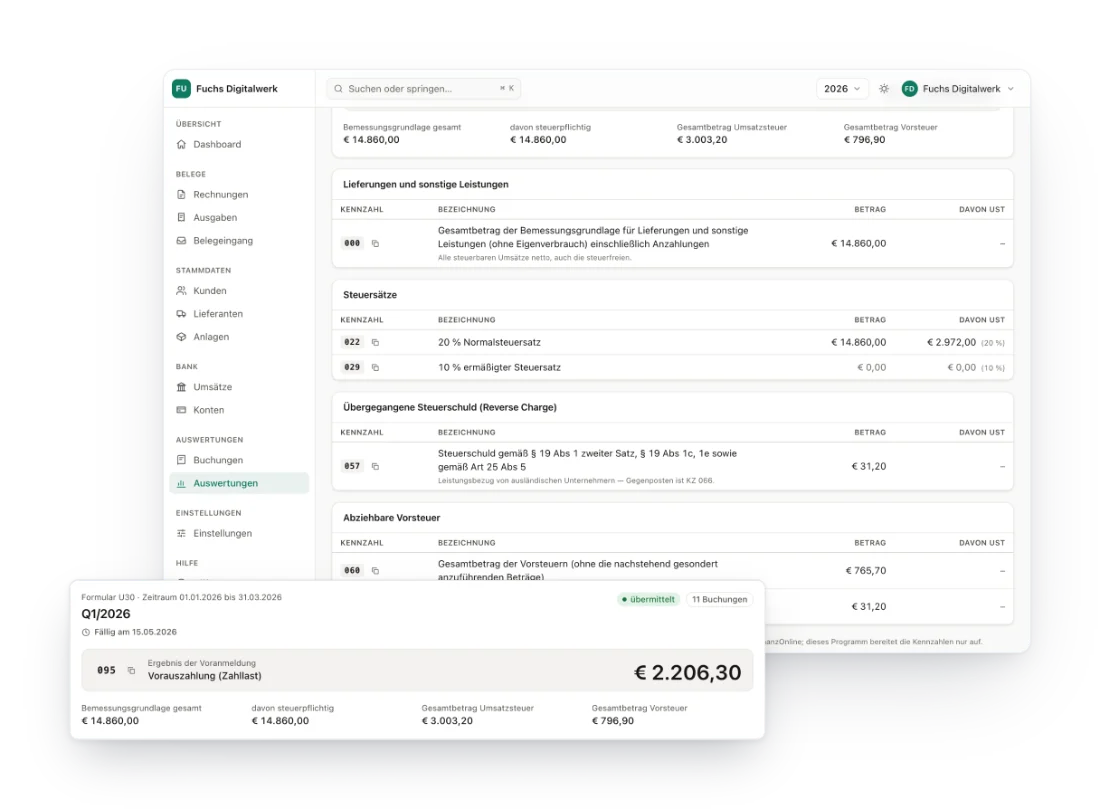This screenshot has height=809, width=1100.
Task: Click the '€ 765,70' amount for Kennzahl 060
Action: click(x=866, y=570)
